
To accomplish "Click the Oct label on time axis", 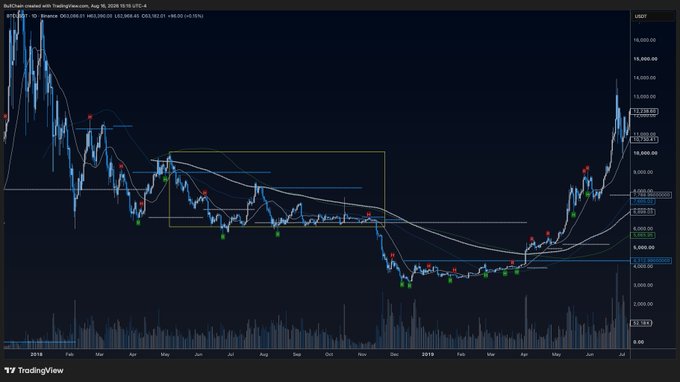I will 329,354.
